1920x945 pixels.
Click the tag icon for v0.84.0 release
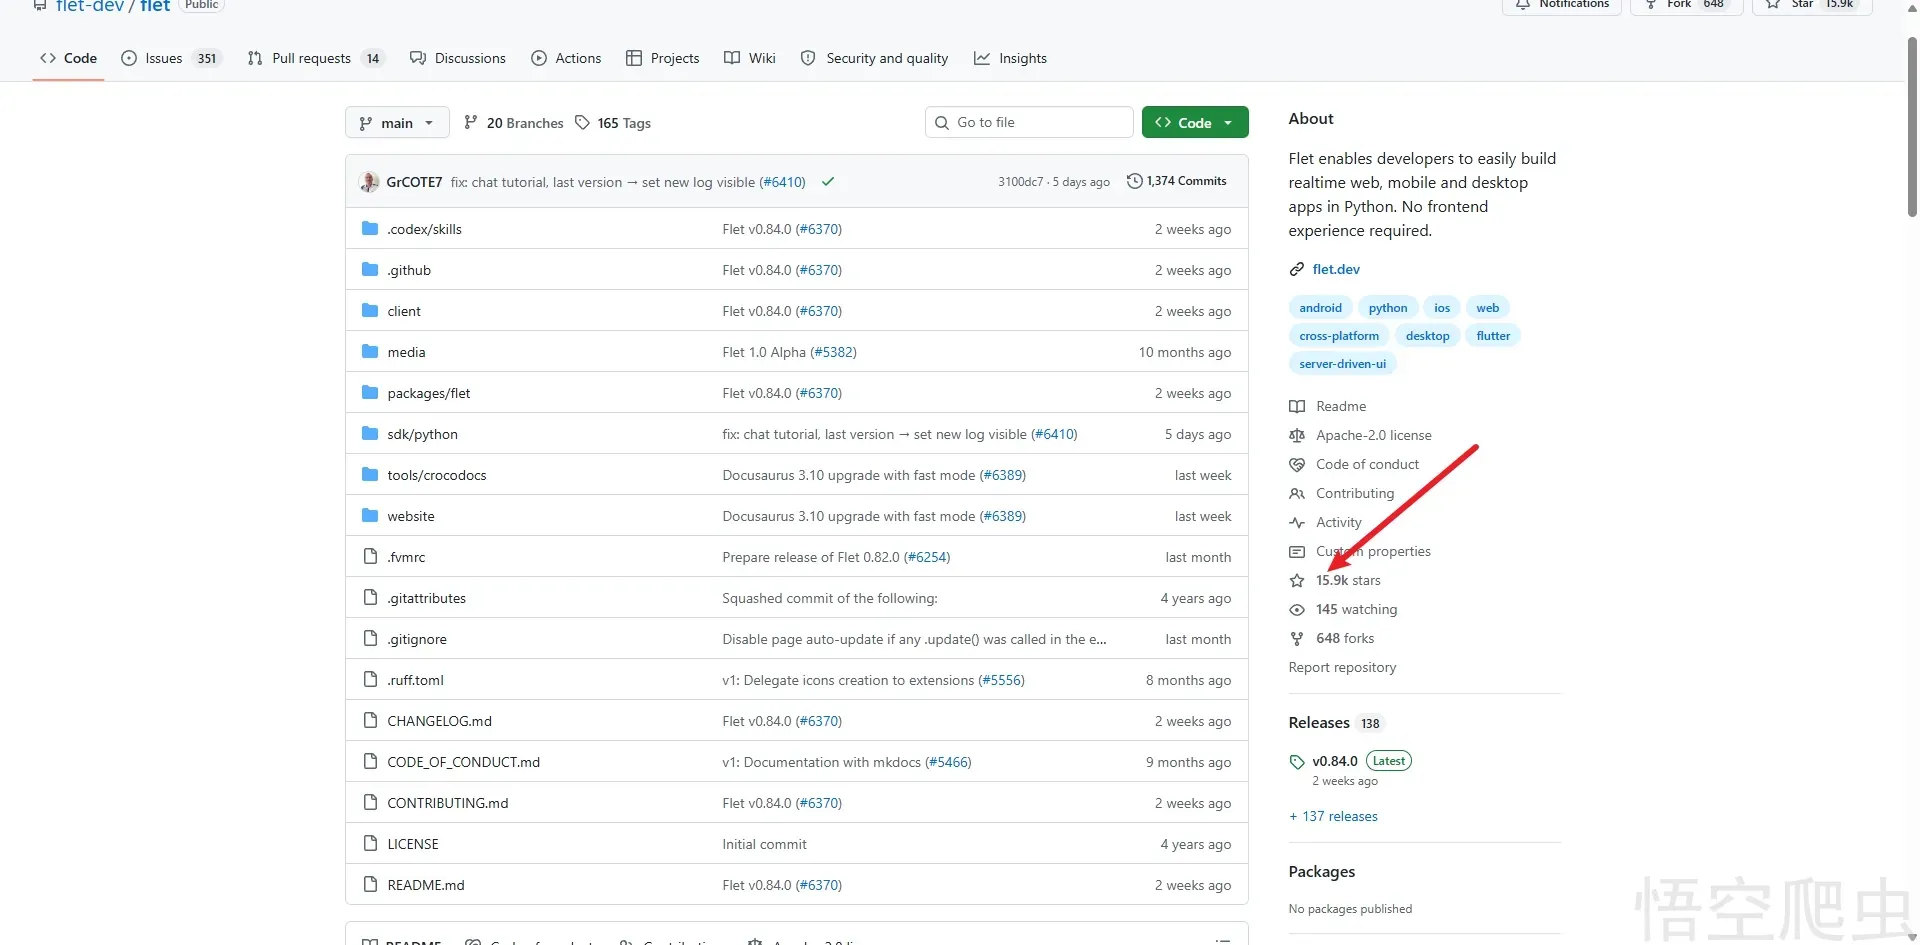pos(1297,762)
